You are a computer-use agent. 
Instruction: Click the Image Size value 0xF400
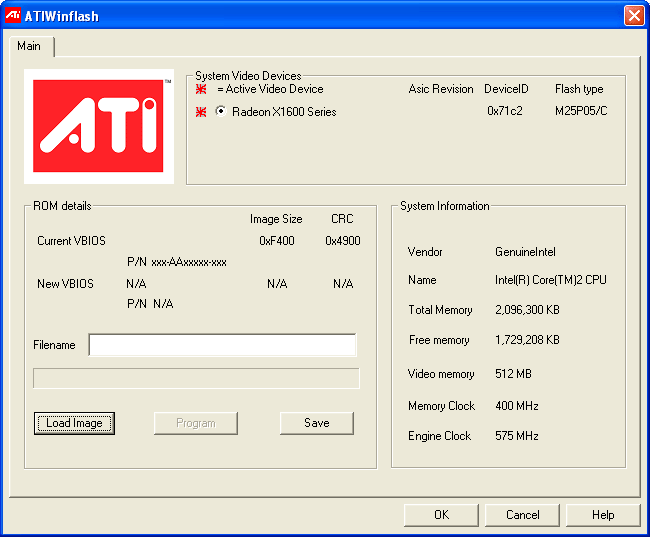coord(277,241)
